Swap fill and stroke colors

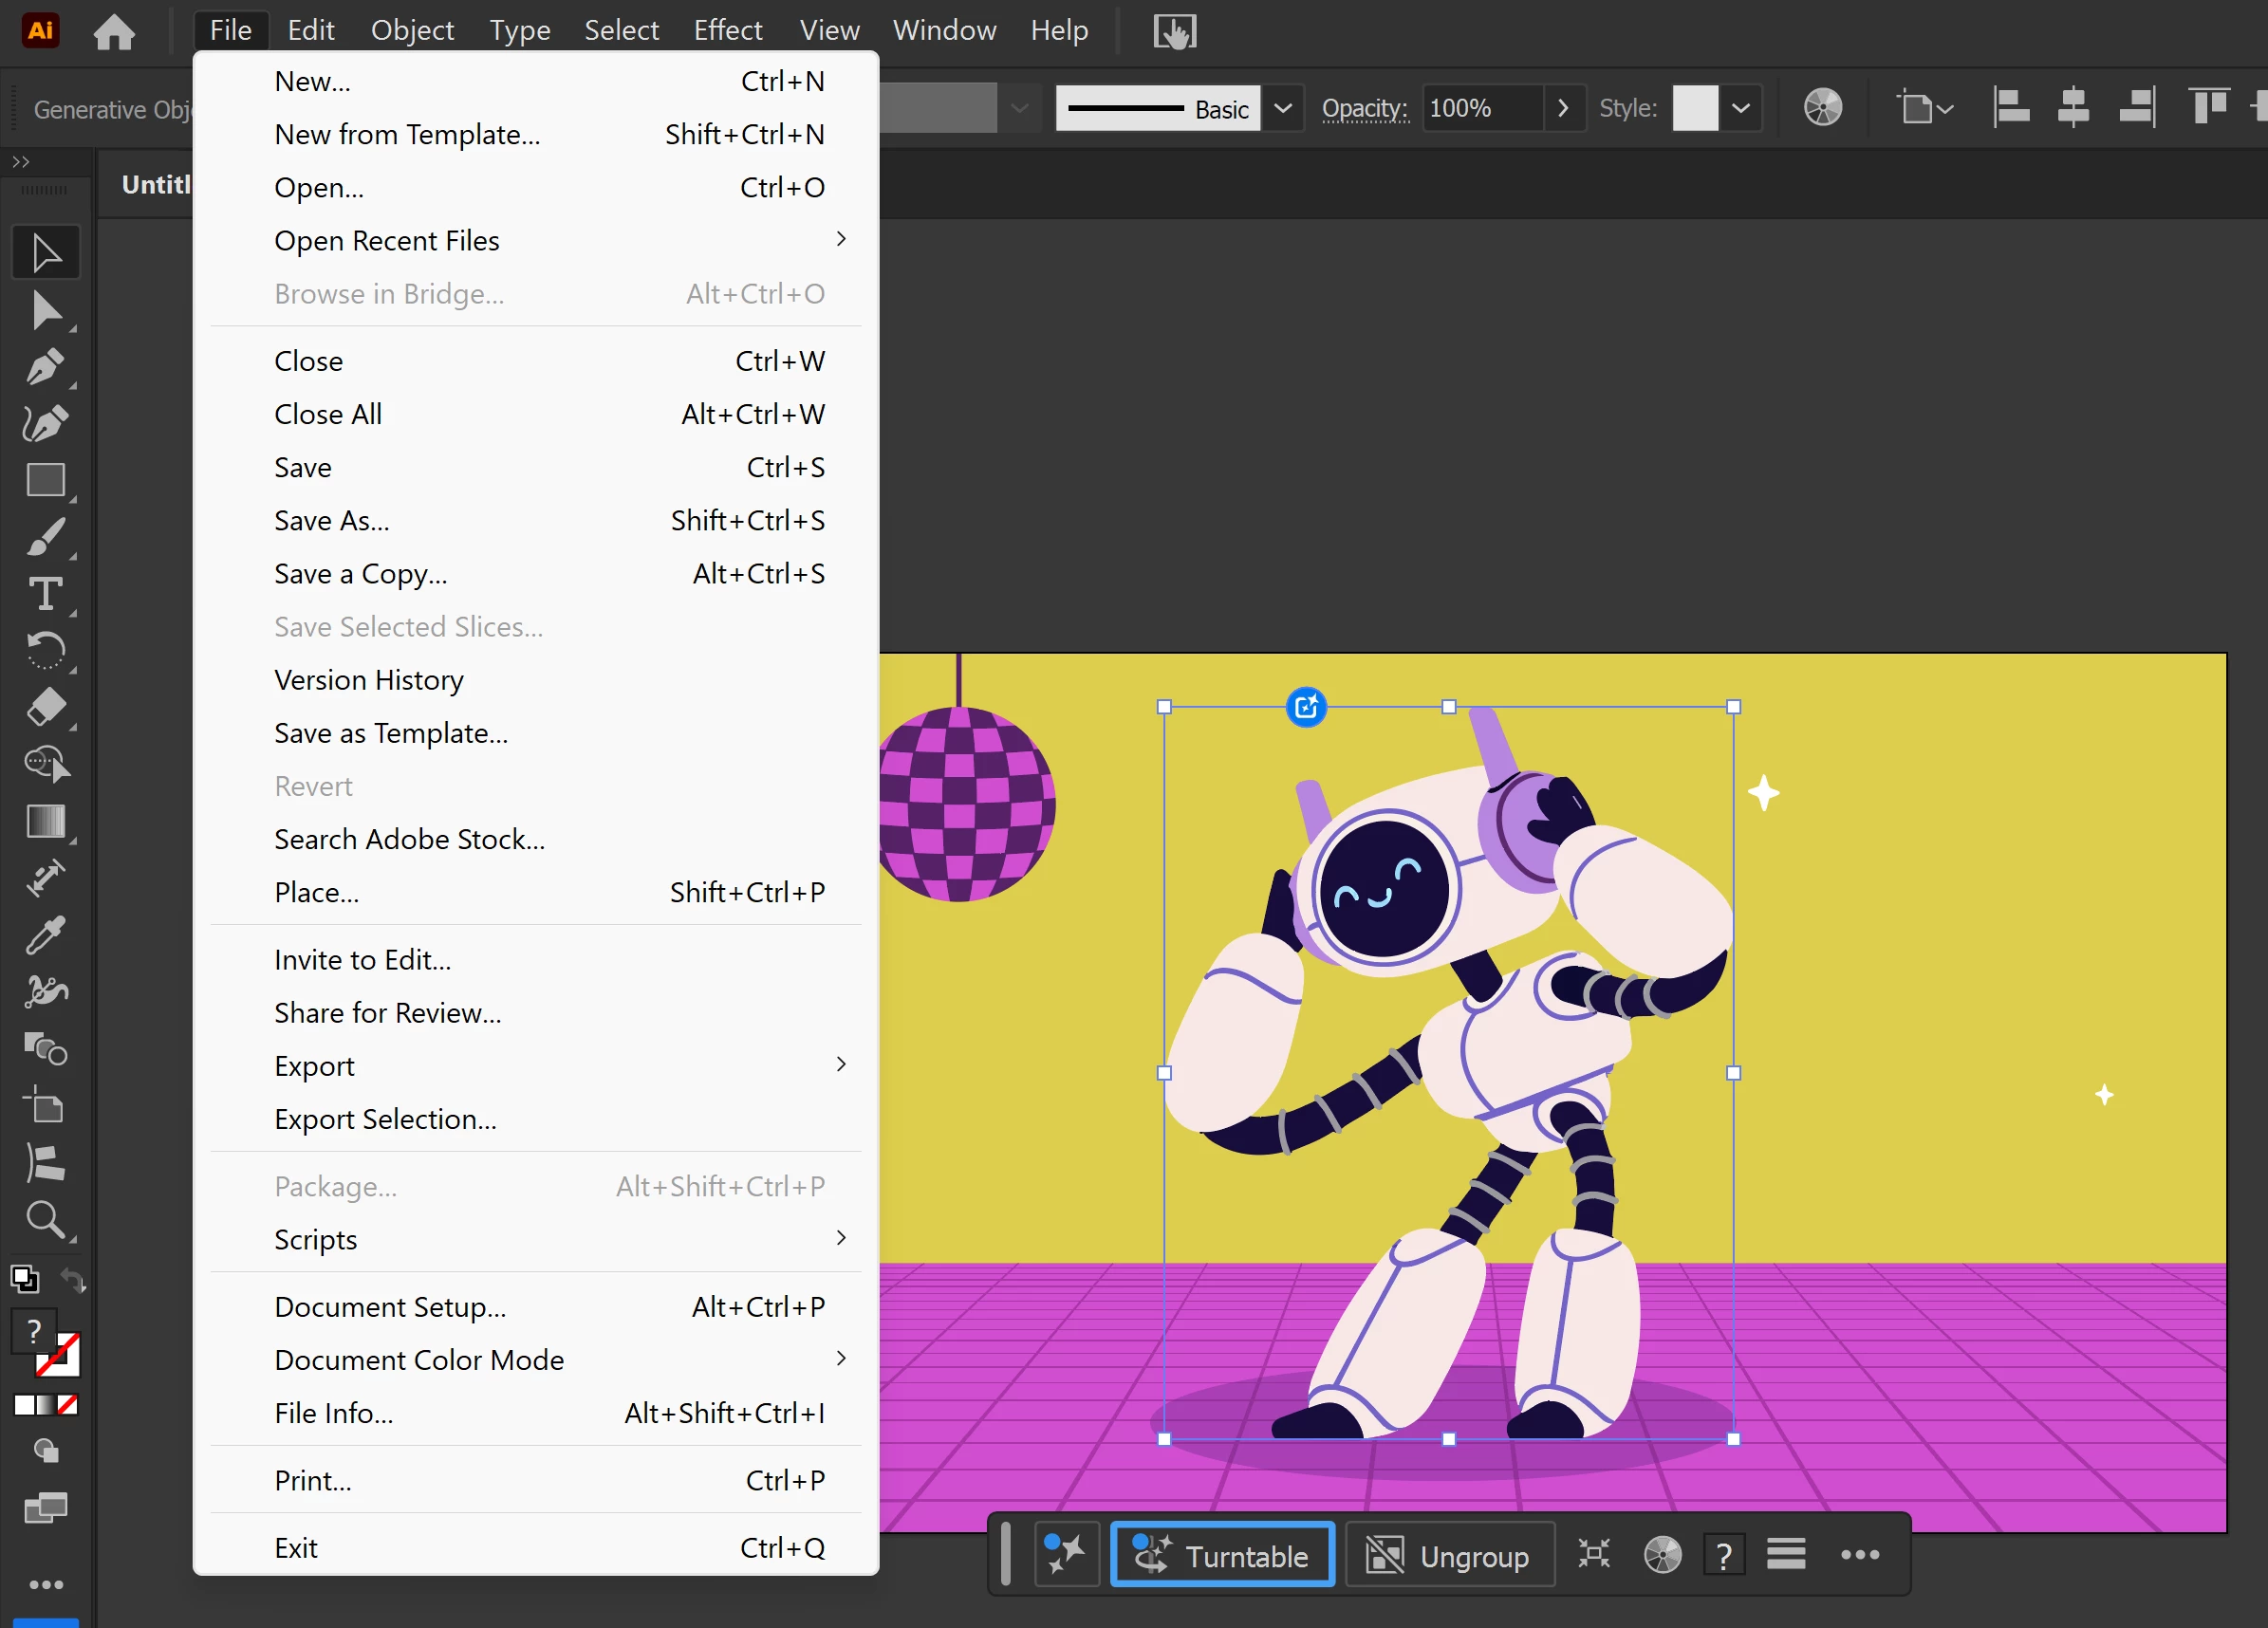click(73, 1279)
